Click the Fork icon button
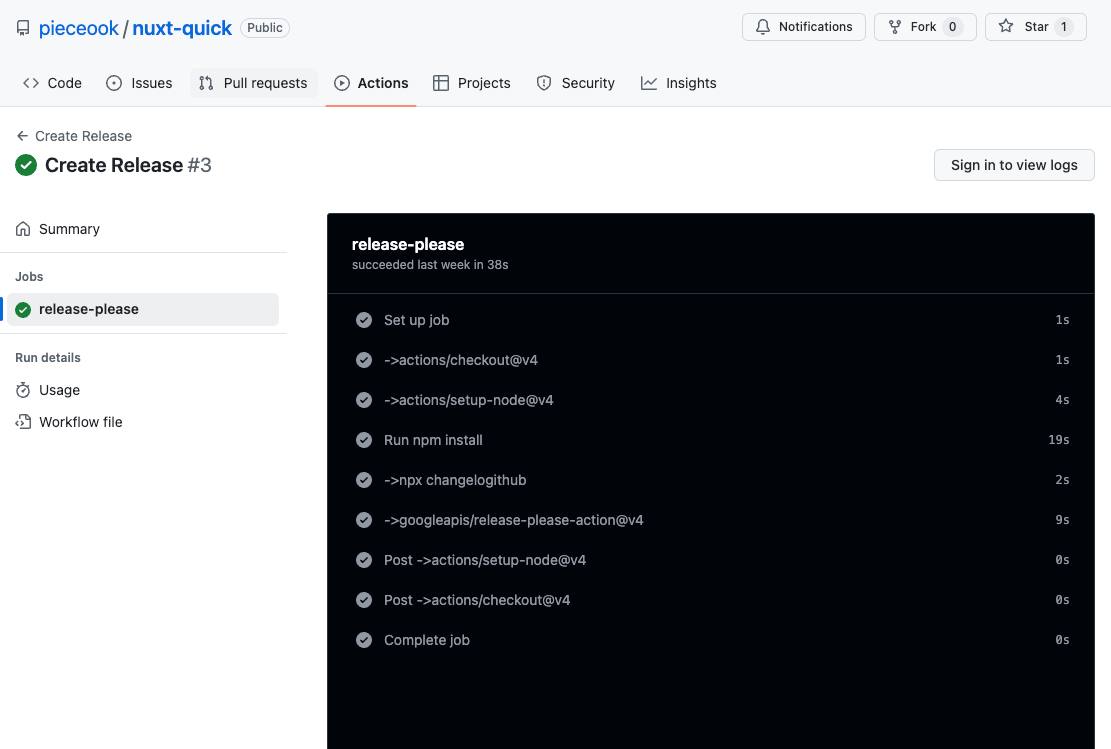This screenshot has width=1111, height=749. pyautogui.click(x=895, y=27)
